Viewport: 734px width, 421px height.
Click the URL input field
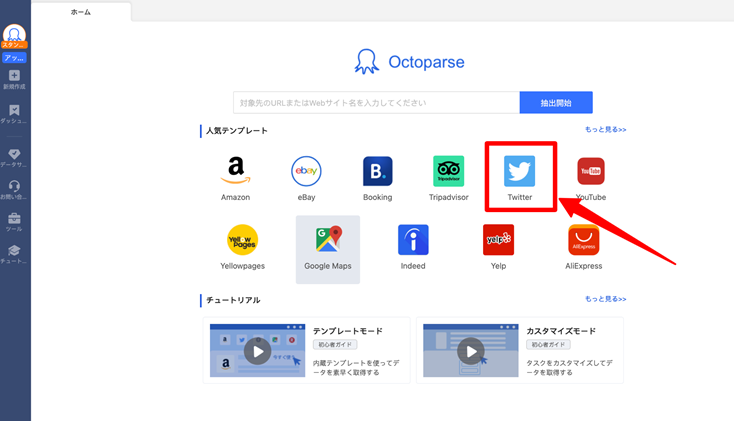(x=376, y=103)
